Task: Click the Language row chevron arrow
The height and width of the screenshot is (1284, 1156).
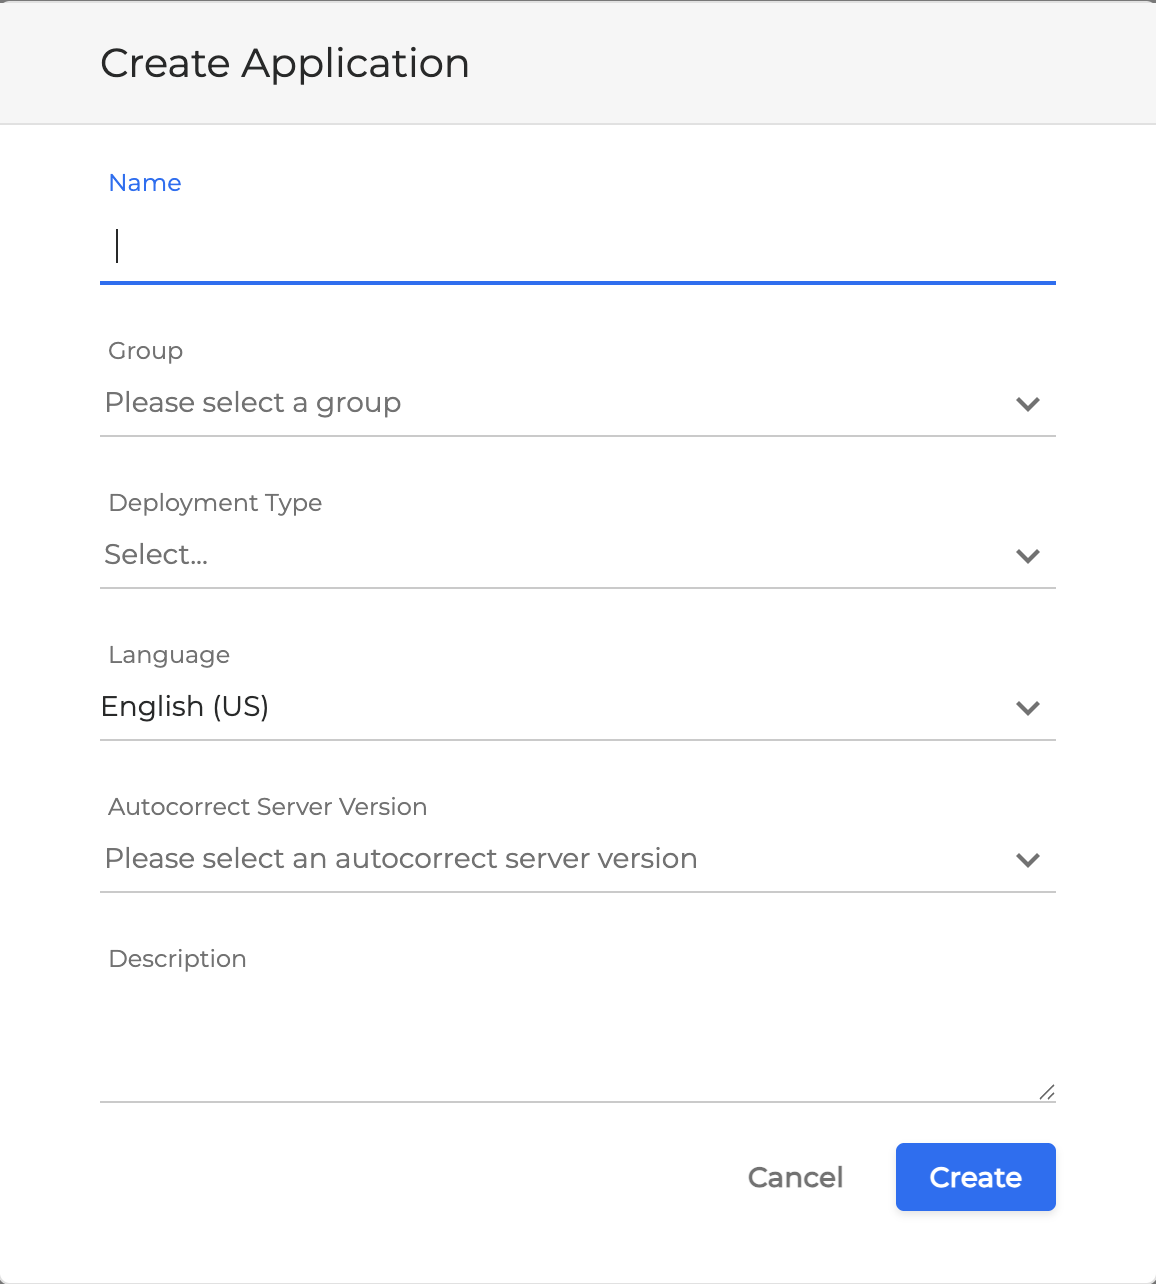Action: coord(1028,708)
